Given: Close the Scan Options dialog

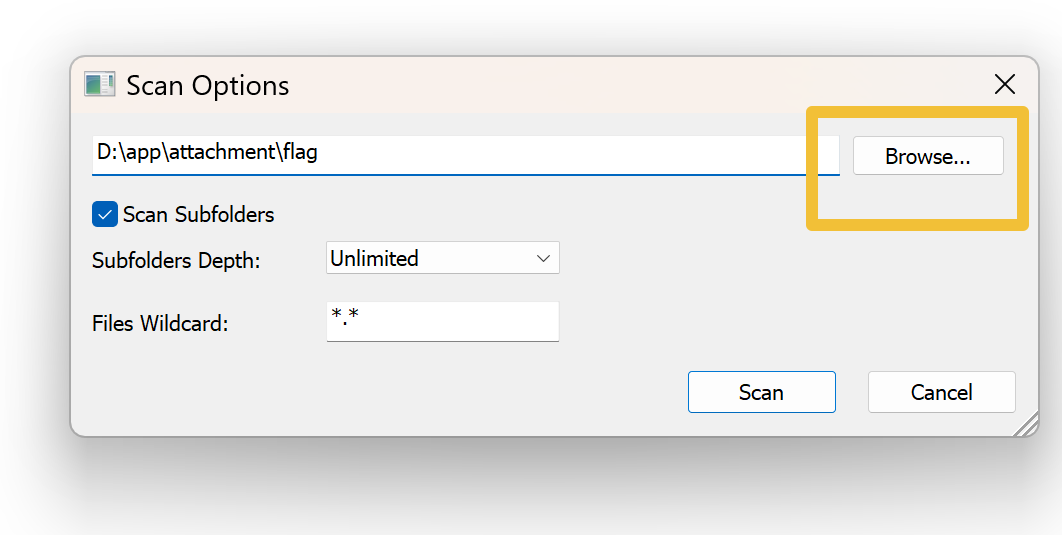Looking at the screenshot, I should [x=1004, y=85].
